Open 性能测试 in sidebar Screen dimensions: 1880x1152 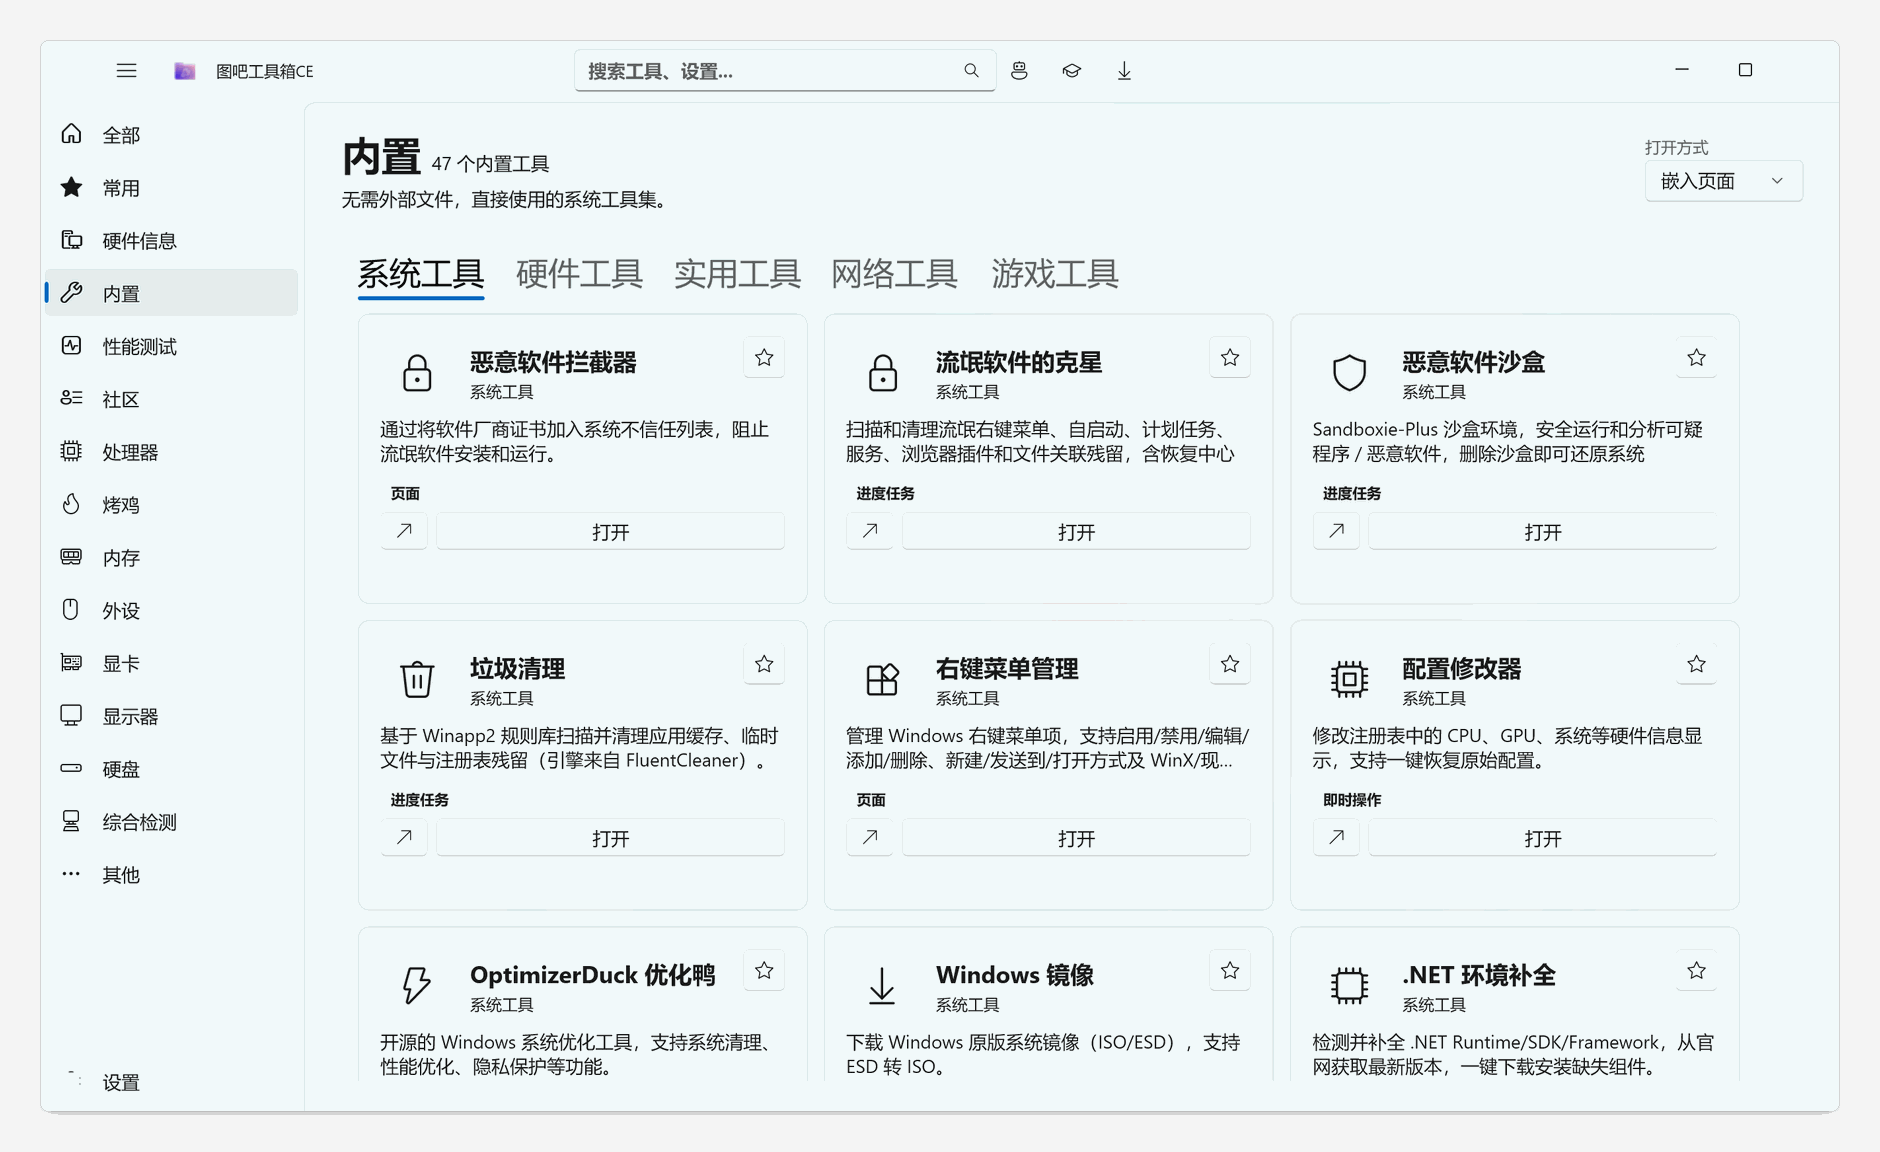(x=171, y=346)
